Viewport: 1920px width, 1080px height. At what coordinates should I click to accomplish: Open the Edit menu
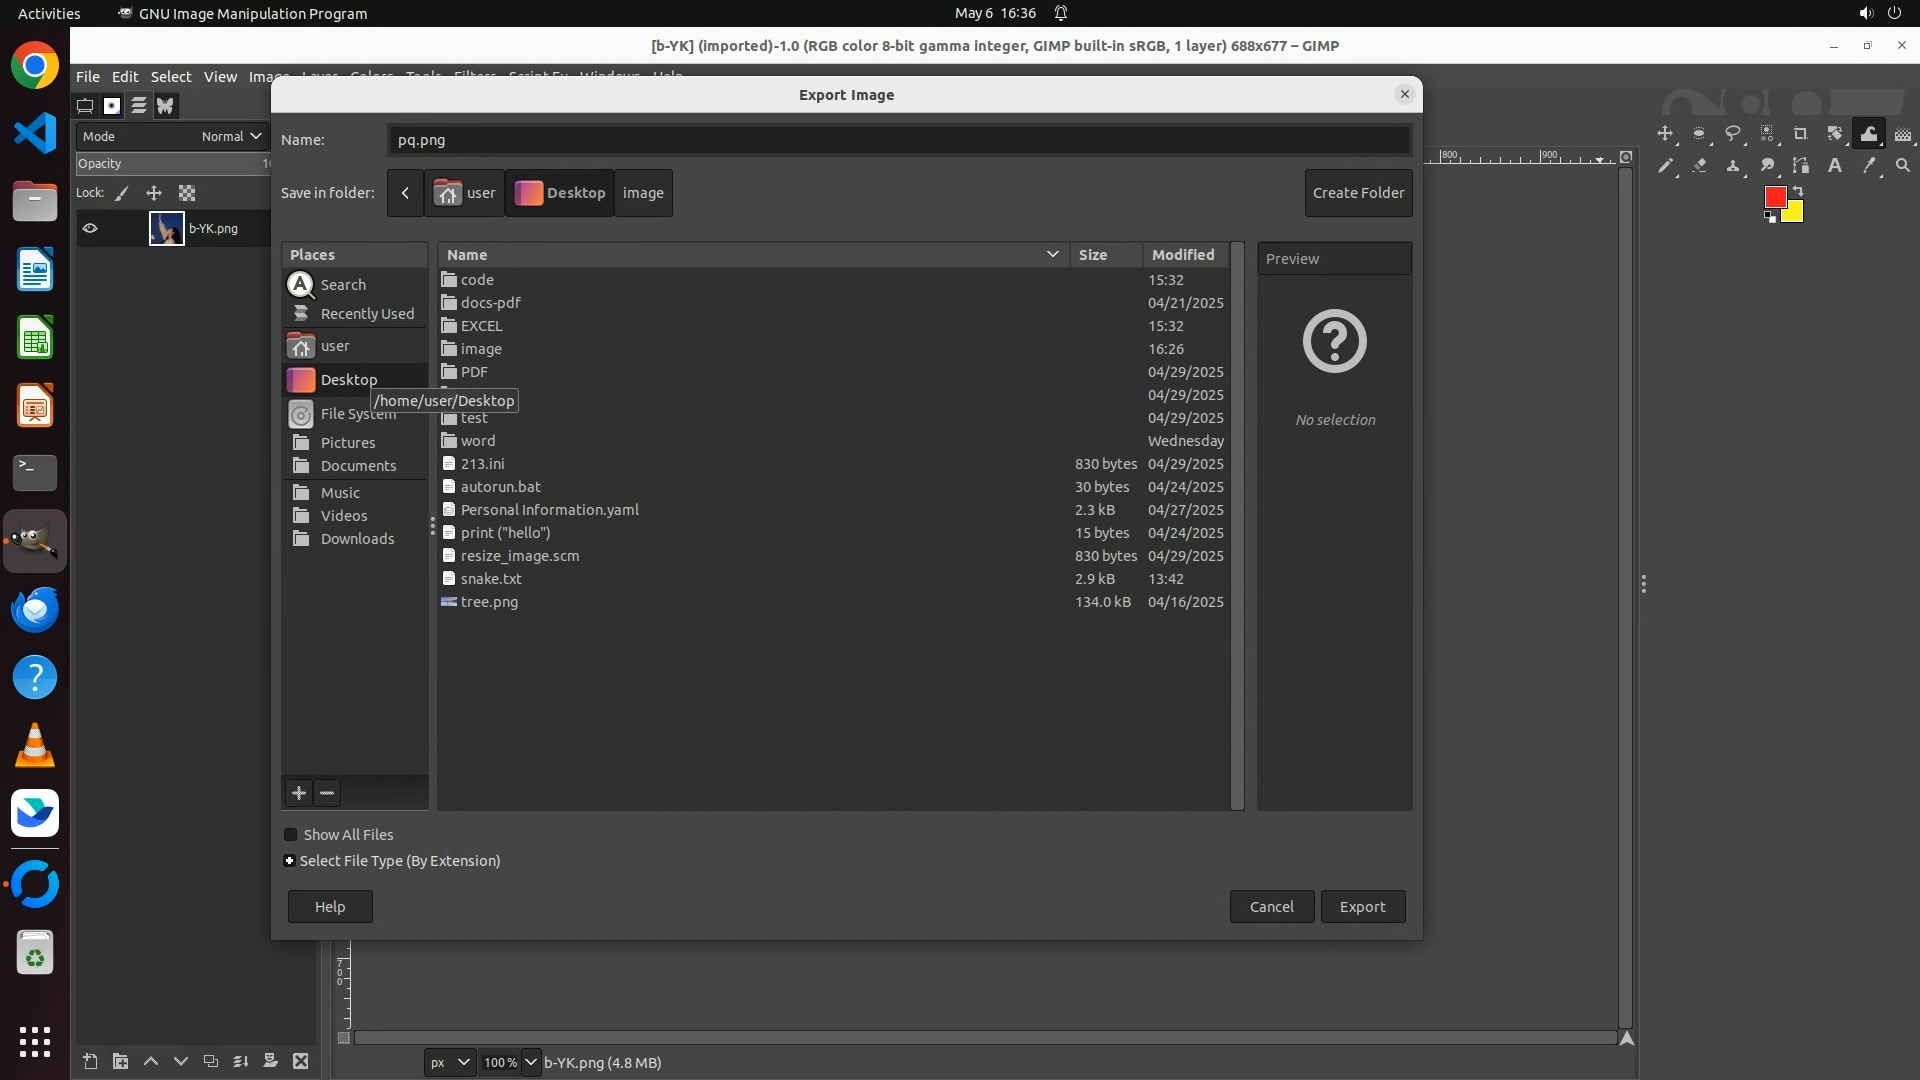tap(124, 76)
